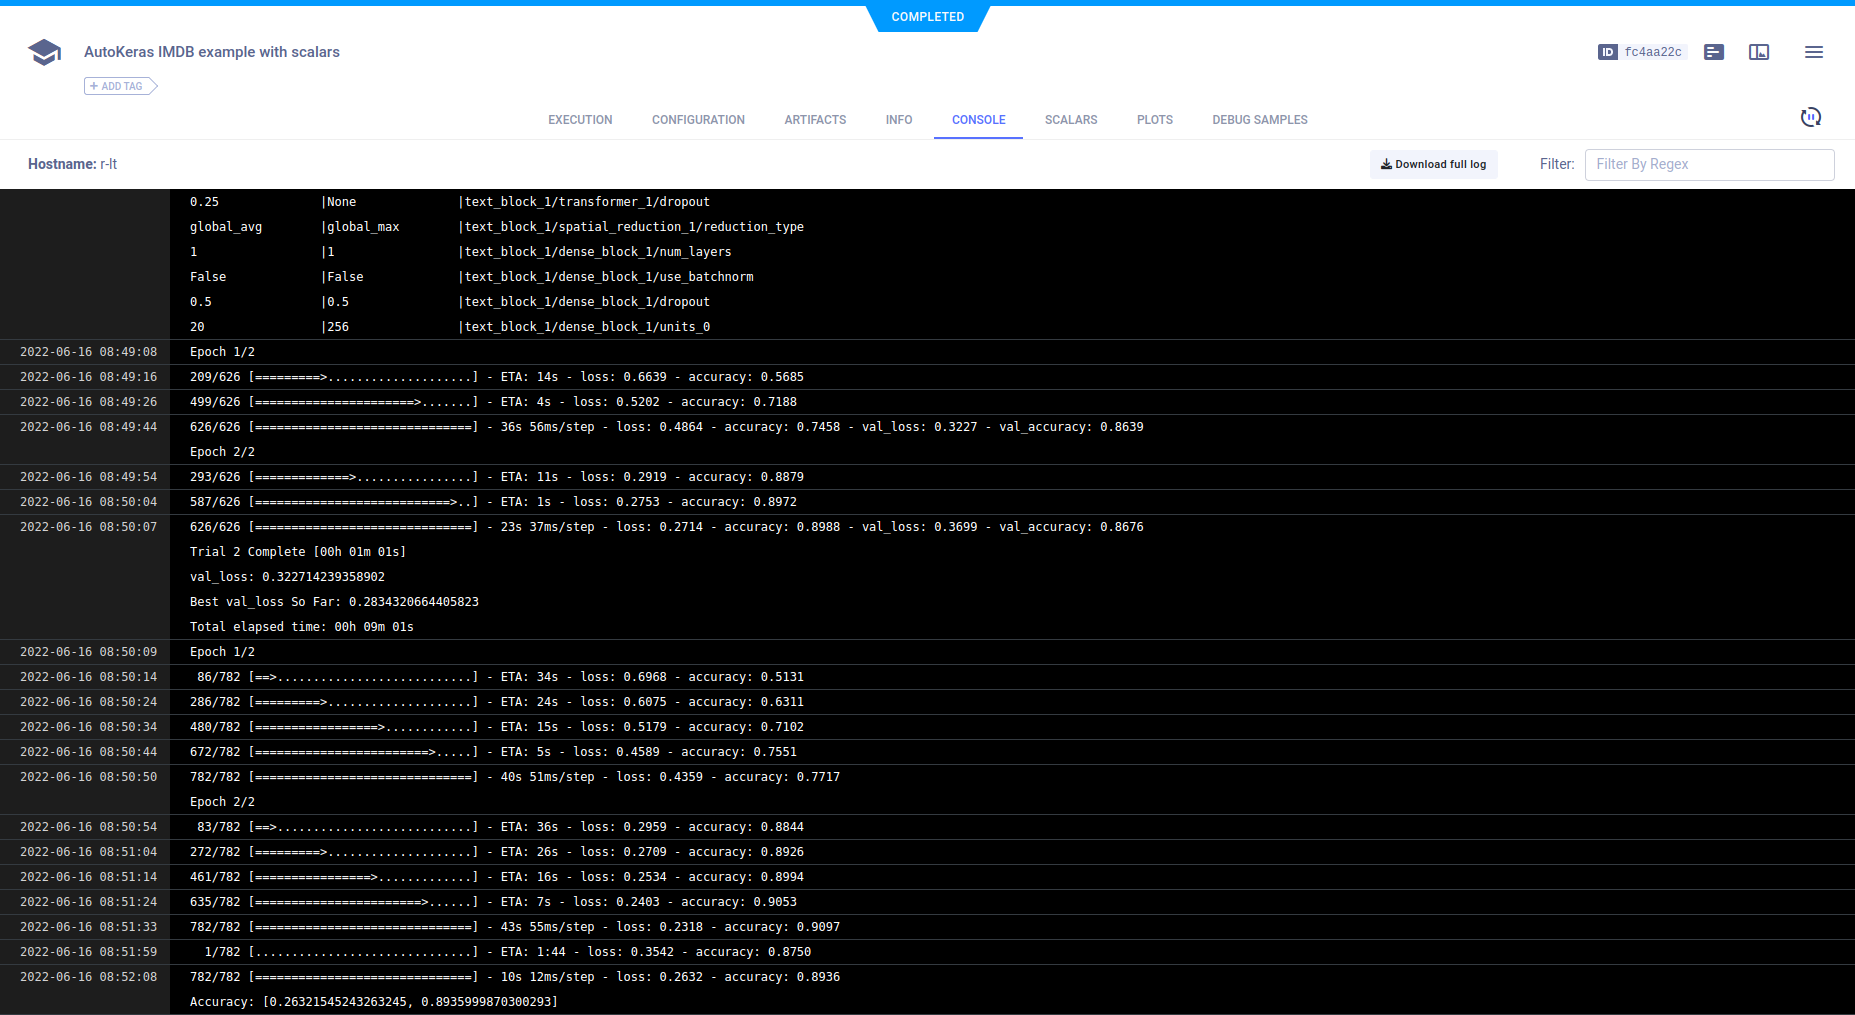Viewport: 1855px width, 1015px height.
Task: Click the graduation cap experiment icon
Action: pos(44,52)
